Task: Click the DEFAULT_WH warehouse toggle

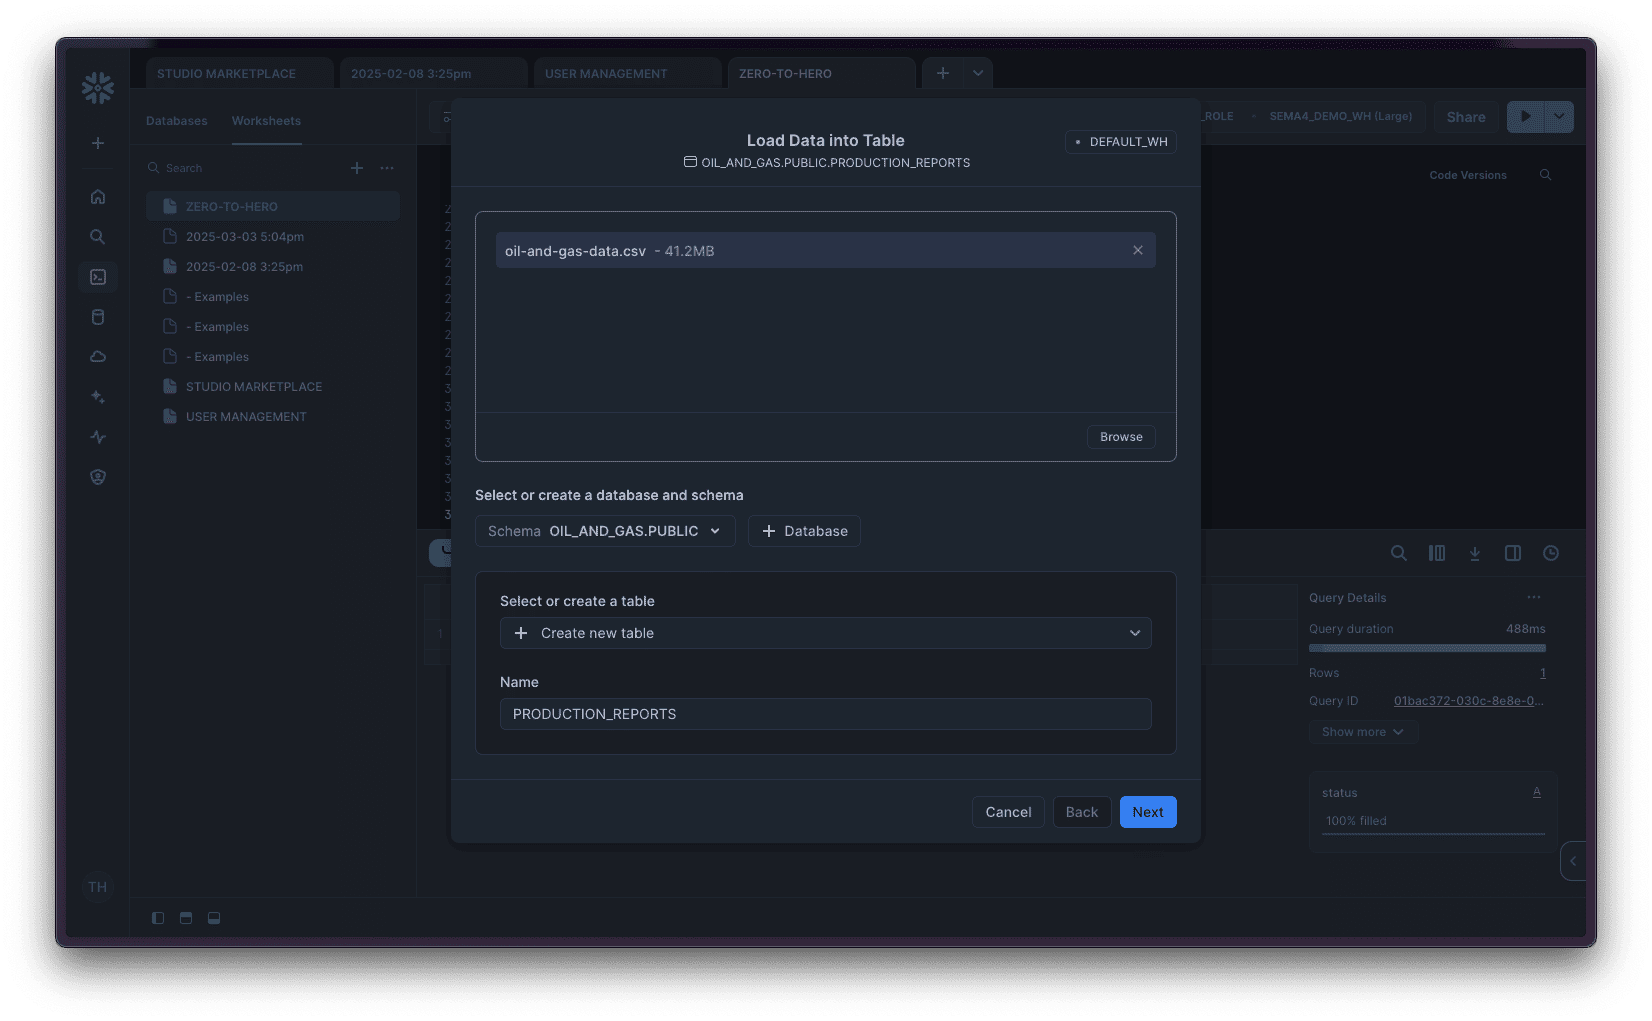Action: (x=1120, y=141)
